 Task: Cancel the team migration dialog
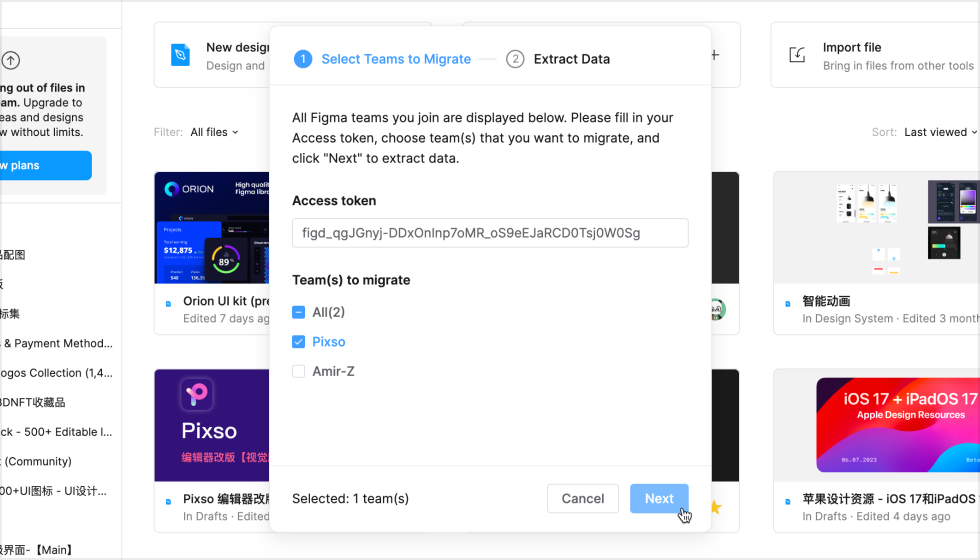(582, 498)
